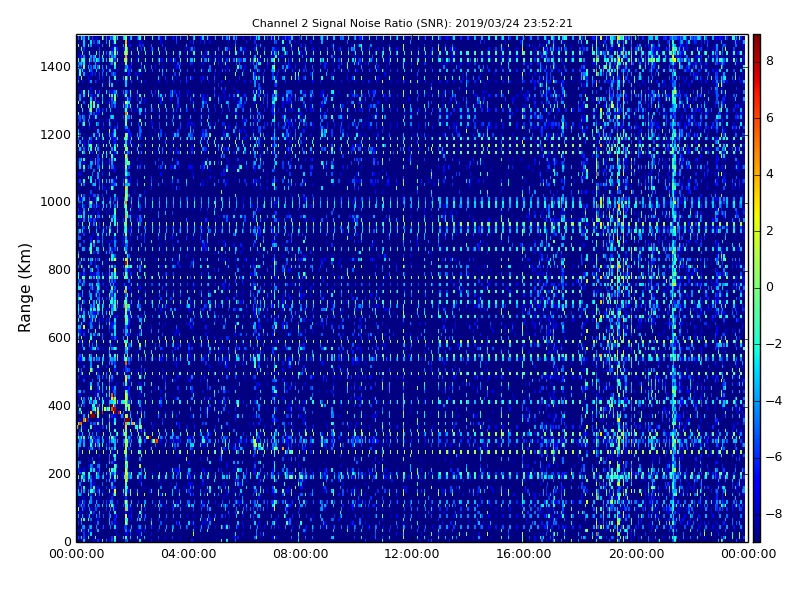800x600 pixels.
Task: Click the 1000 range tick label
Action: (56, 202)
